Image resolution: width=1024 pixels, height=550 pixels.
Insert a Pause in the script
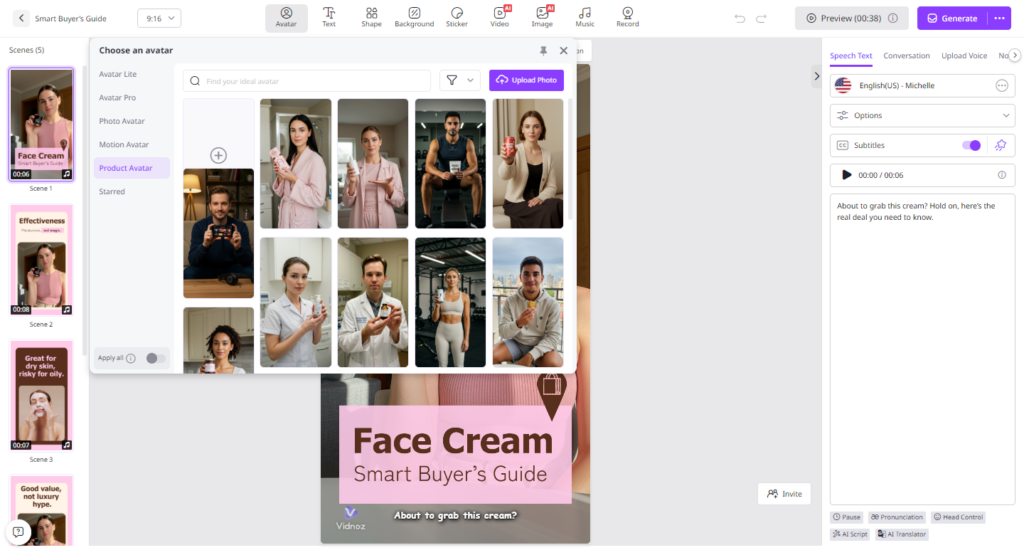846,517
